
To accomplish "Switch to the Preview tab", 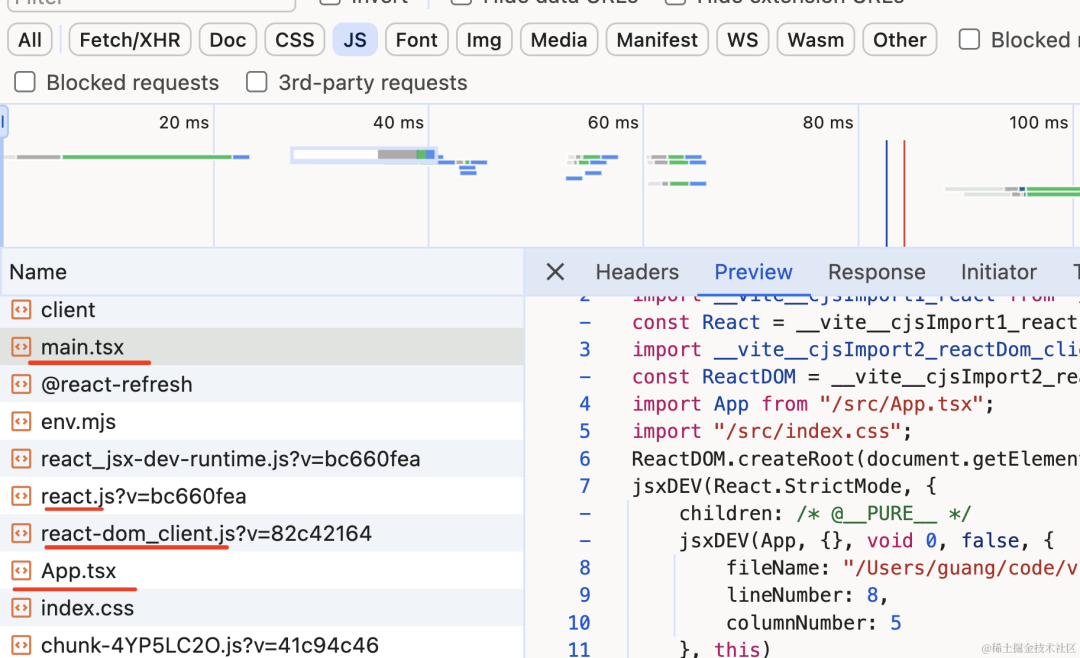I will 753,271.
